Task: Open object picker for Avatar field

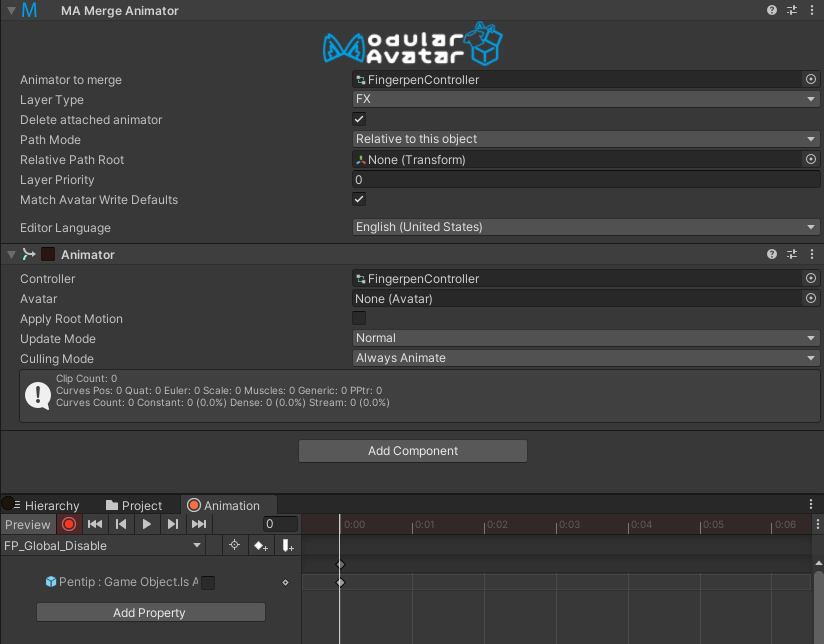Action: (811, 298)
